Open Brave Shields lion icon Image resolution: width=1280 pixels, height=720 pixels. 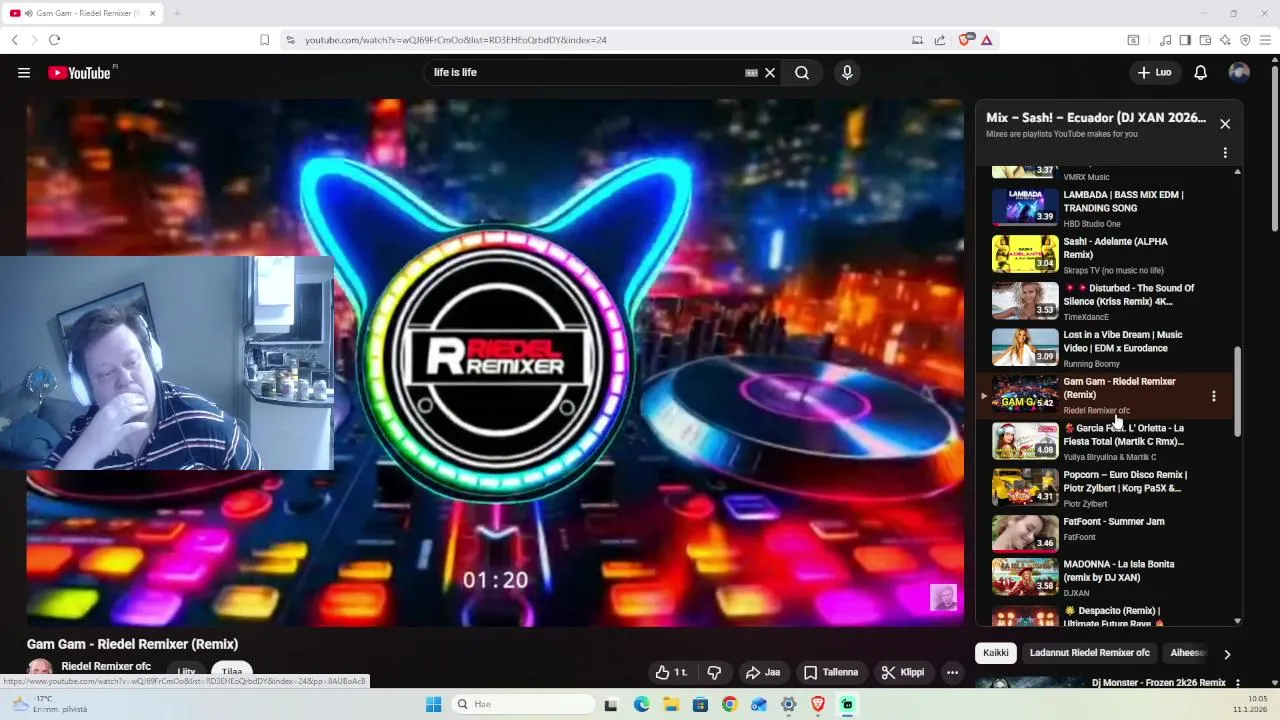pyautogui.click(x=965, y=40)
